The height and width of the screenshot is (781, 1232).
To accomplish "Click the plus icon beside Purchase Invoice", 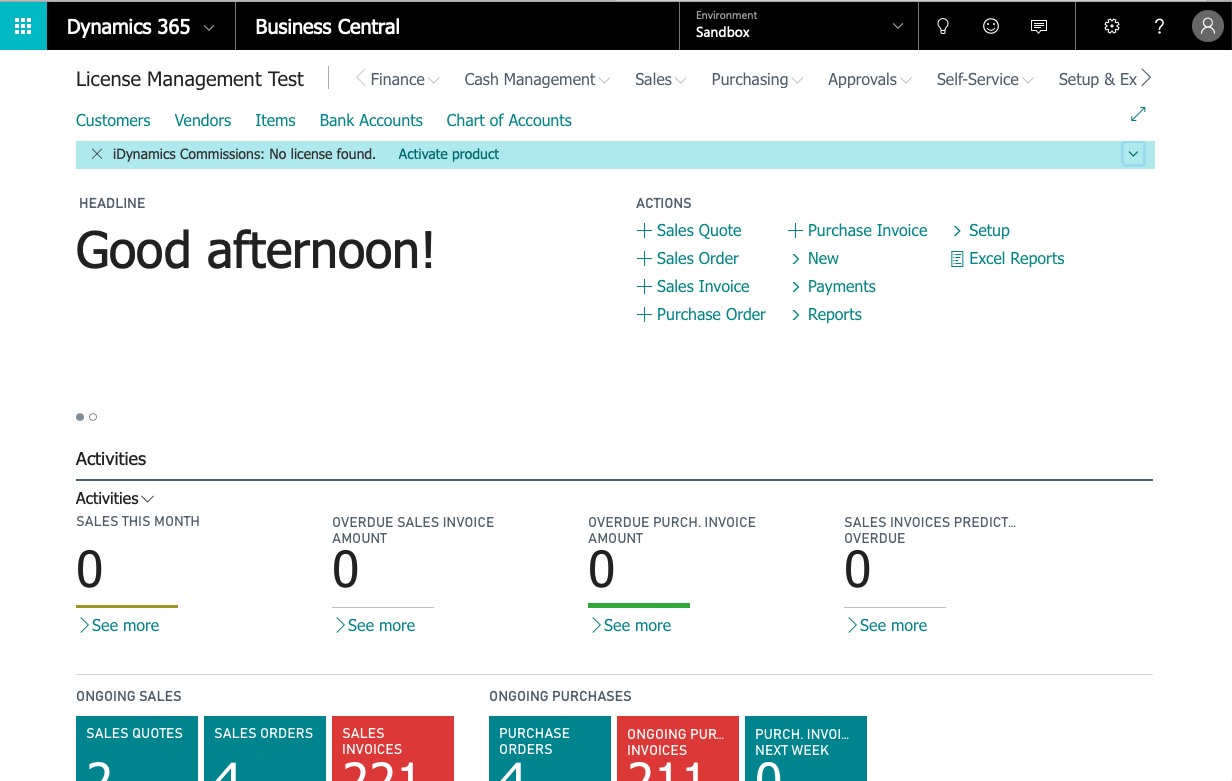I will pyautogui.click(x=795, y=230).
